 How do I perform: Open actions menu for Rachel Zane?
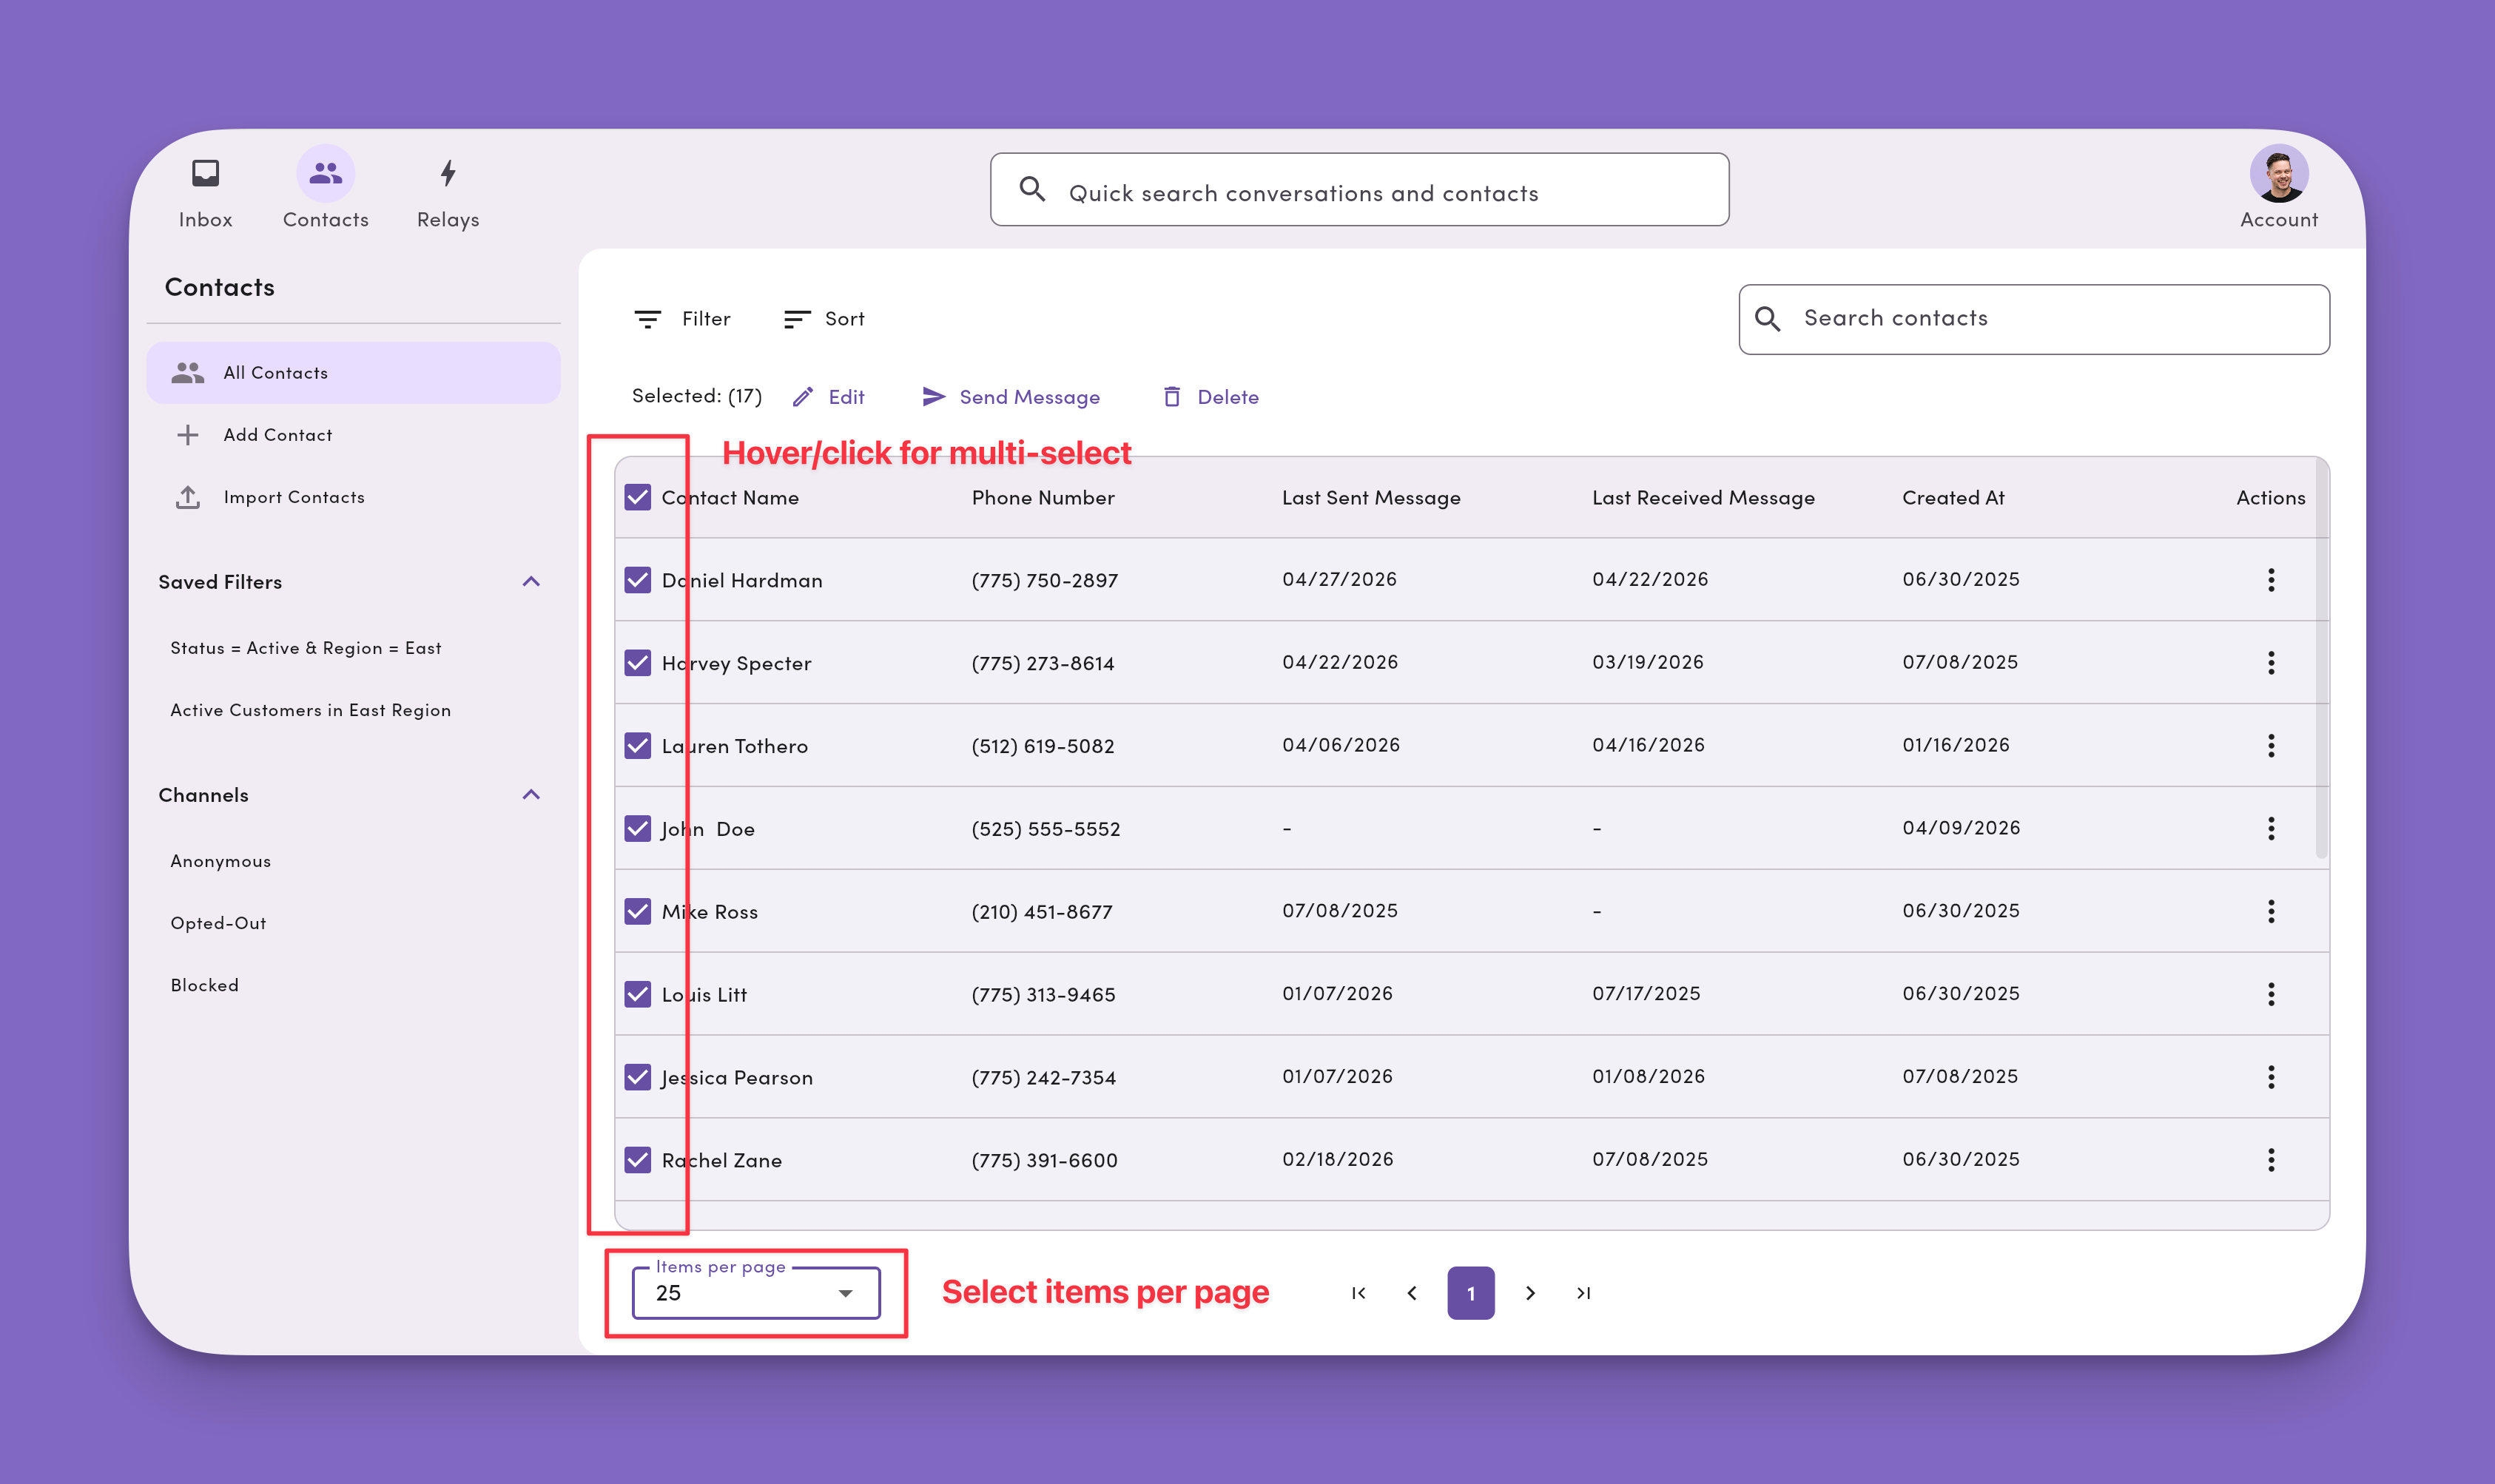click(x=2271, y=1160)
